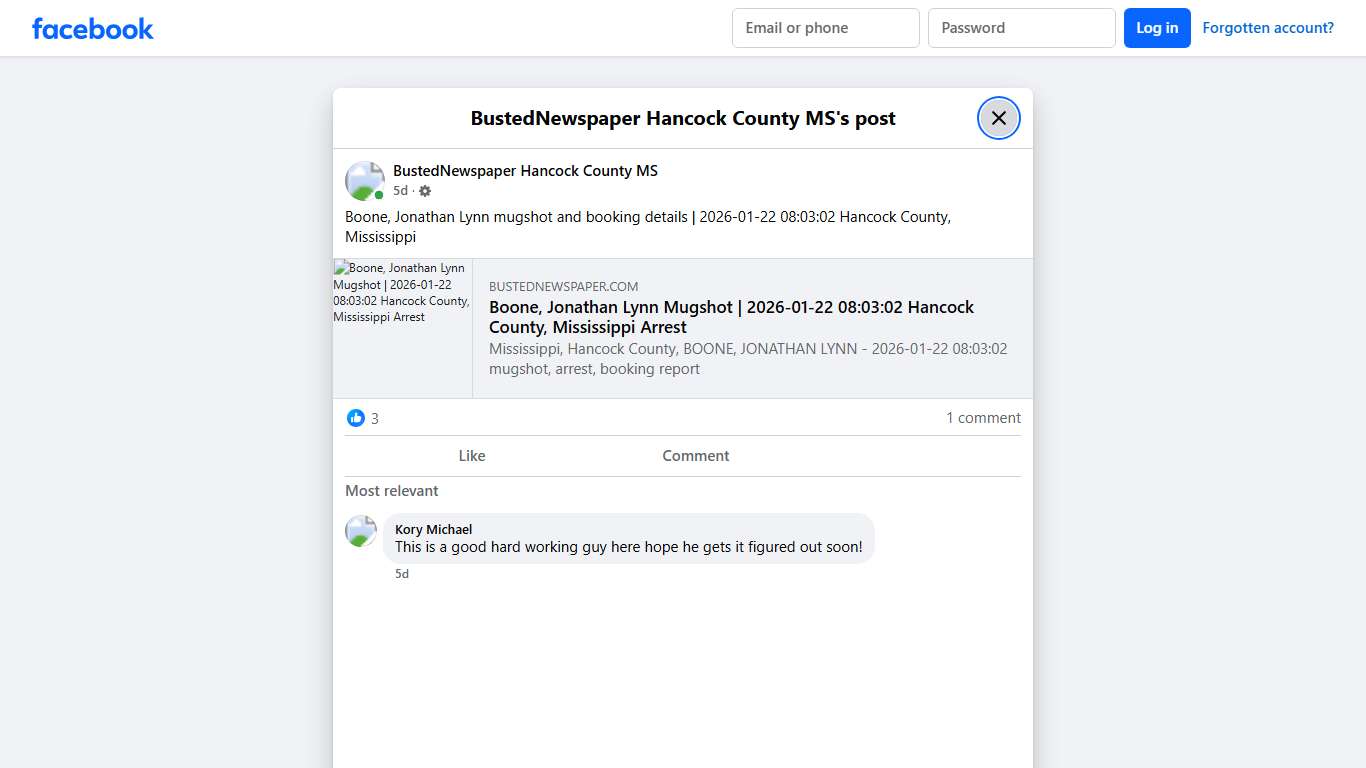Click the Email or phone input field
This screenshot has height=768, width=1366.
click(x=825, y=28)
